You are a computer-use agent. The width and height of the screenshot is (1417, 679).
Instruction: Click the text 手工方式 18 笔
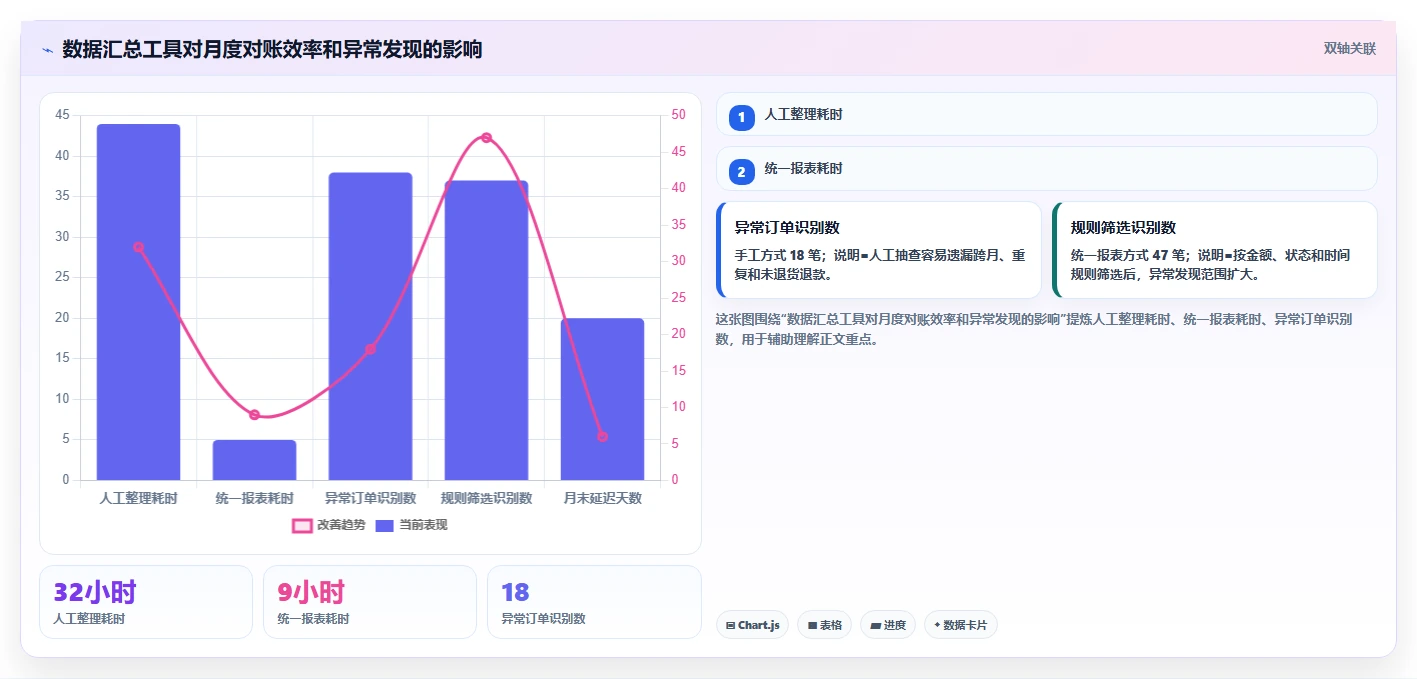[x=777, y=255]
